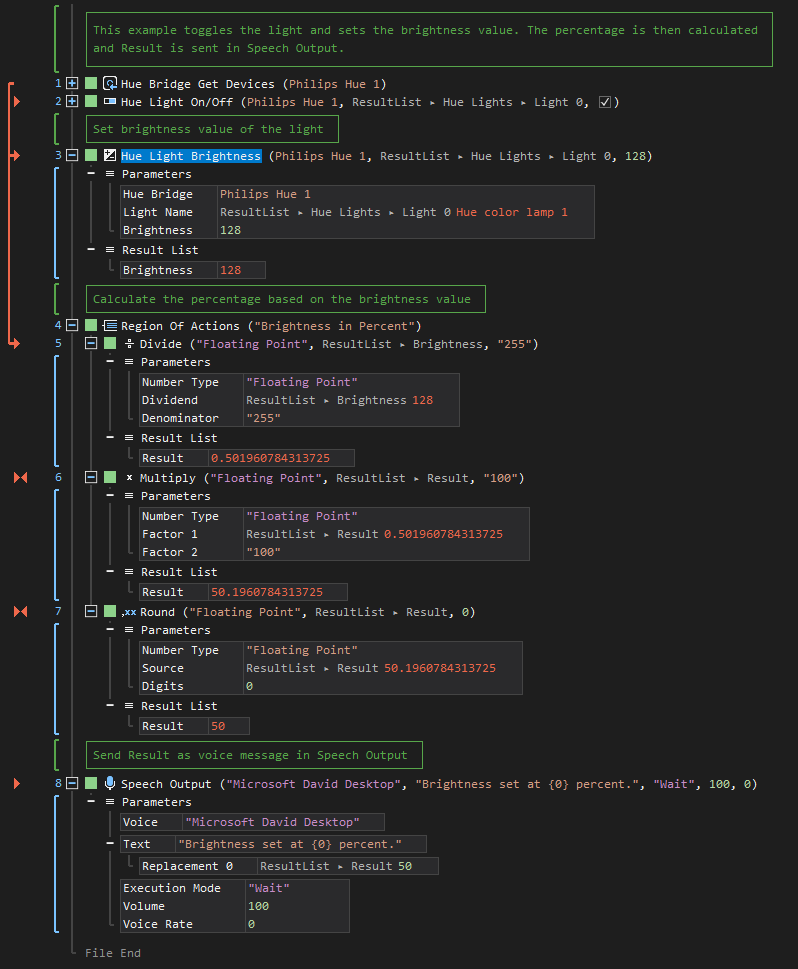Toggle the green enabled box on line 2
This screenshot has height=969, width=798.
pyautogui.click(x=91, y=101)
